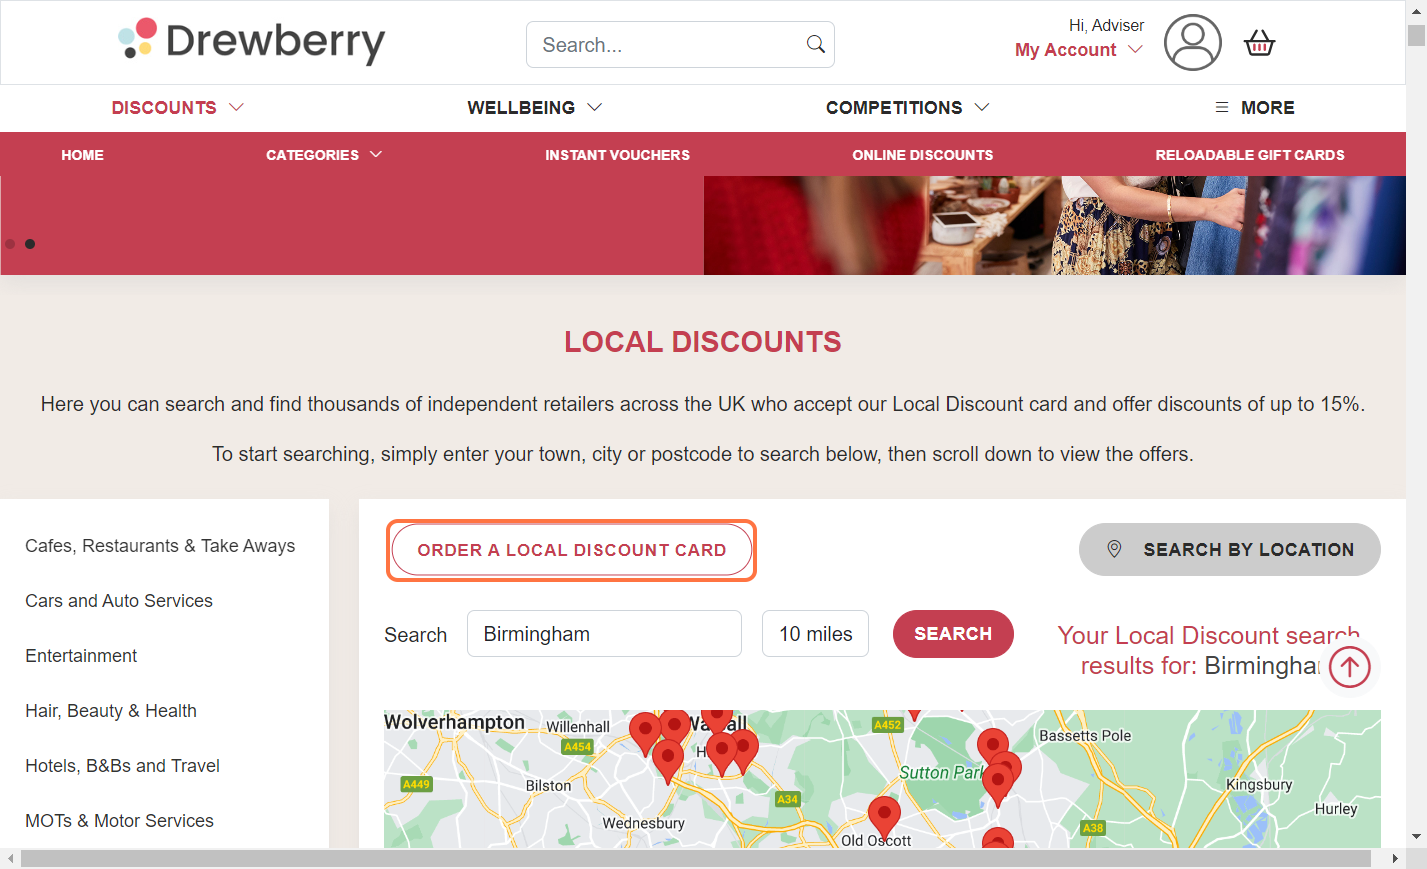Screen dimensions: 1427x869
Task: Open the 10 miles distance selector
Action: point(815,634)
